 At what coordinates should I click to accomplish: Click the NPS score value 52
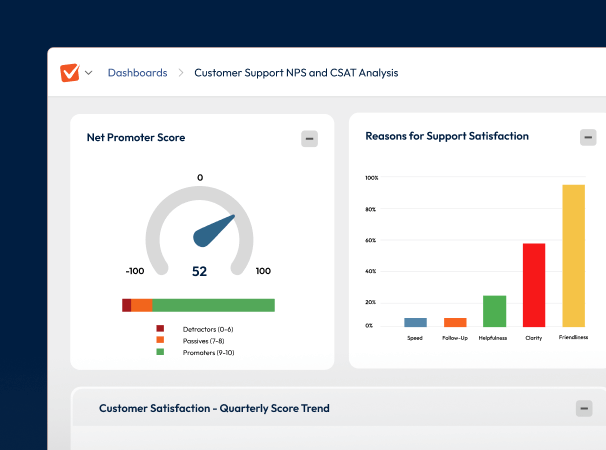point(199,271)
